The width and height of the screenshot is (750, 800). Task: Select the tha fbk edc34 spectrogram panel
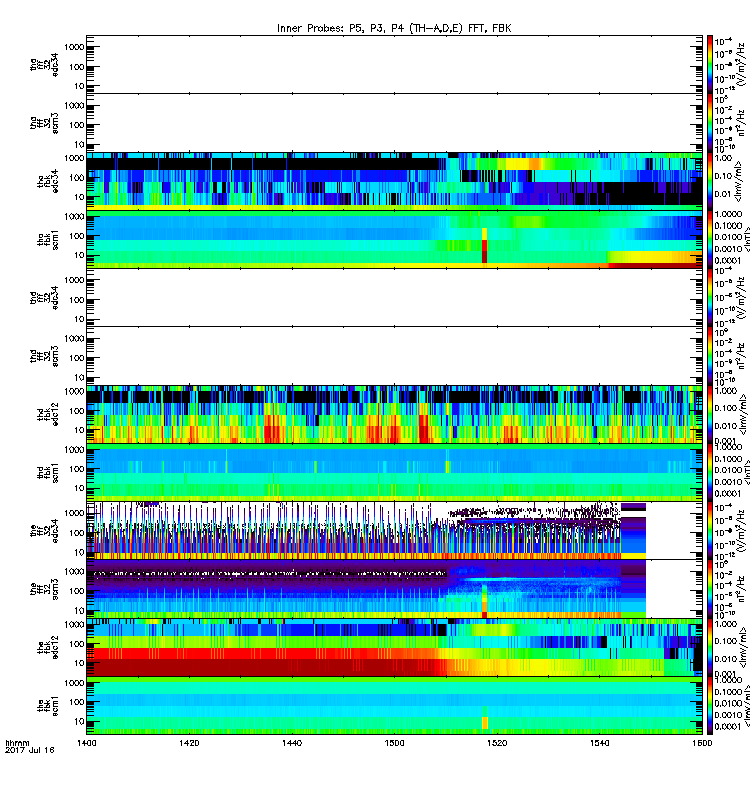[394, 181]
